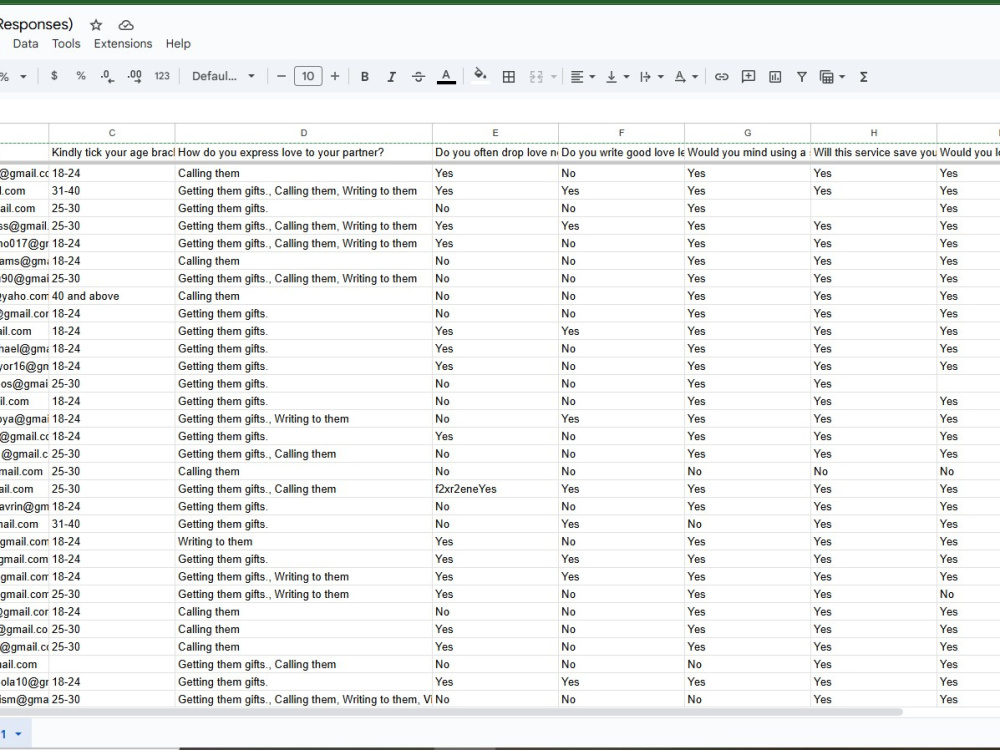The image size is (1000, 750).
Task: Decrease decimal places
Action: (x=107, y=77)
